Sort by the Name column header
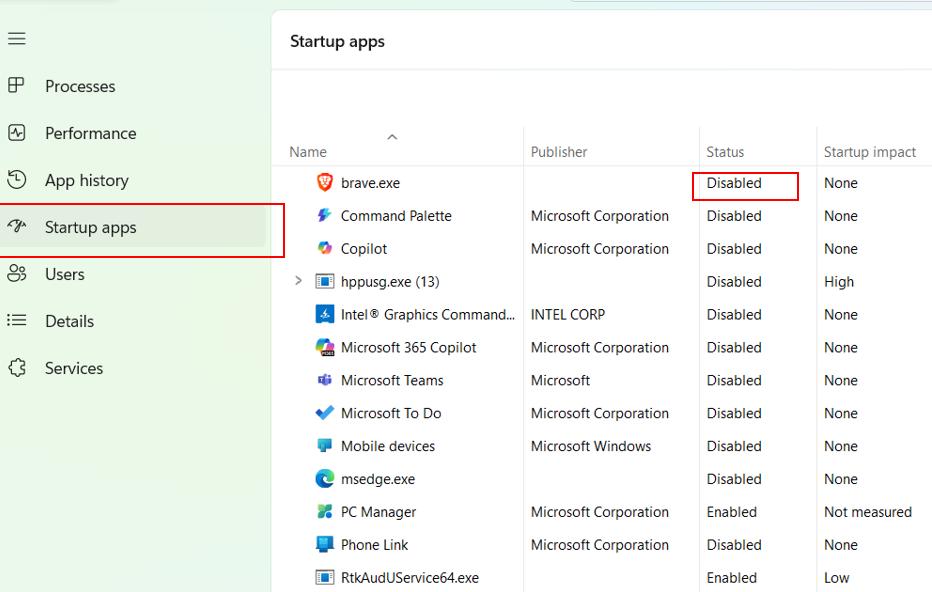The image size is (932, 592). pos(308,152)
